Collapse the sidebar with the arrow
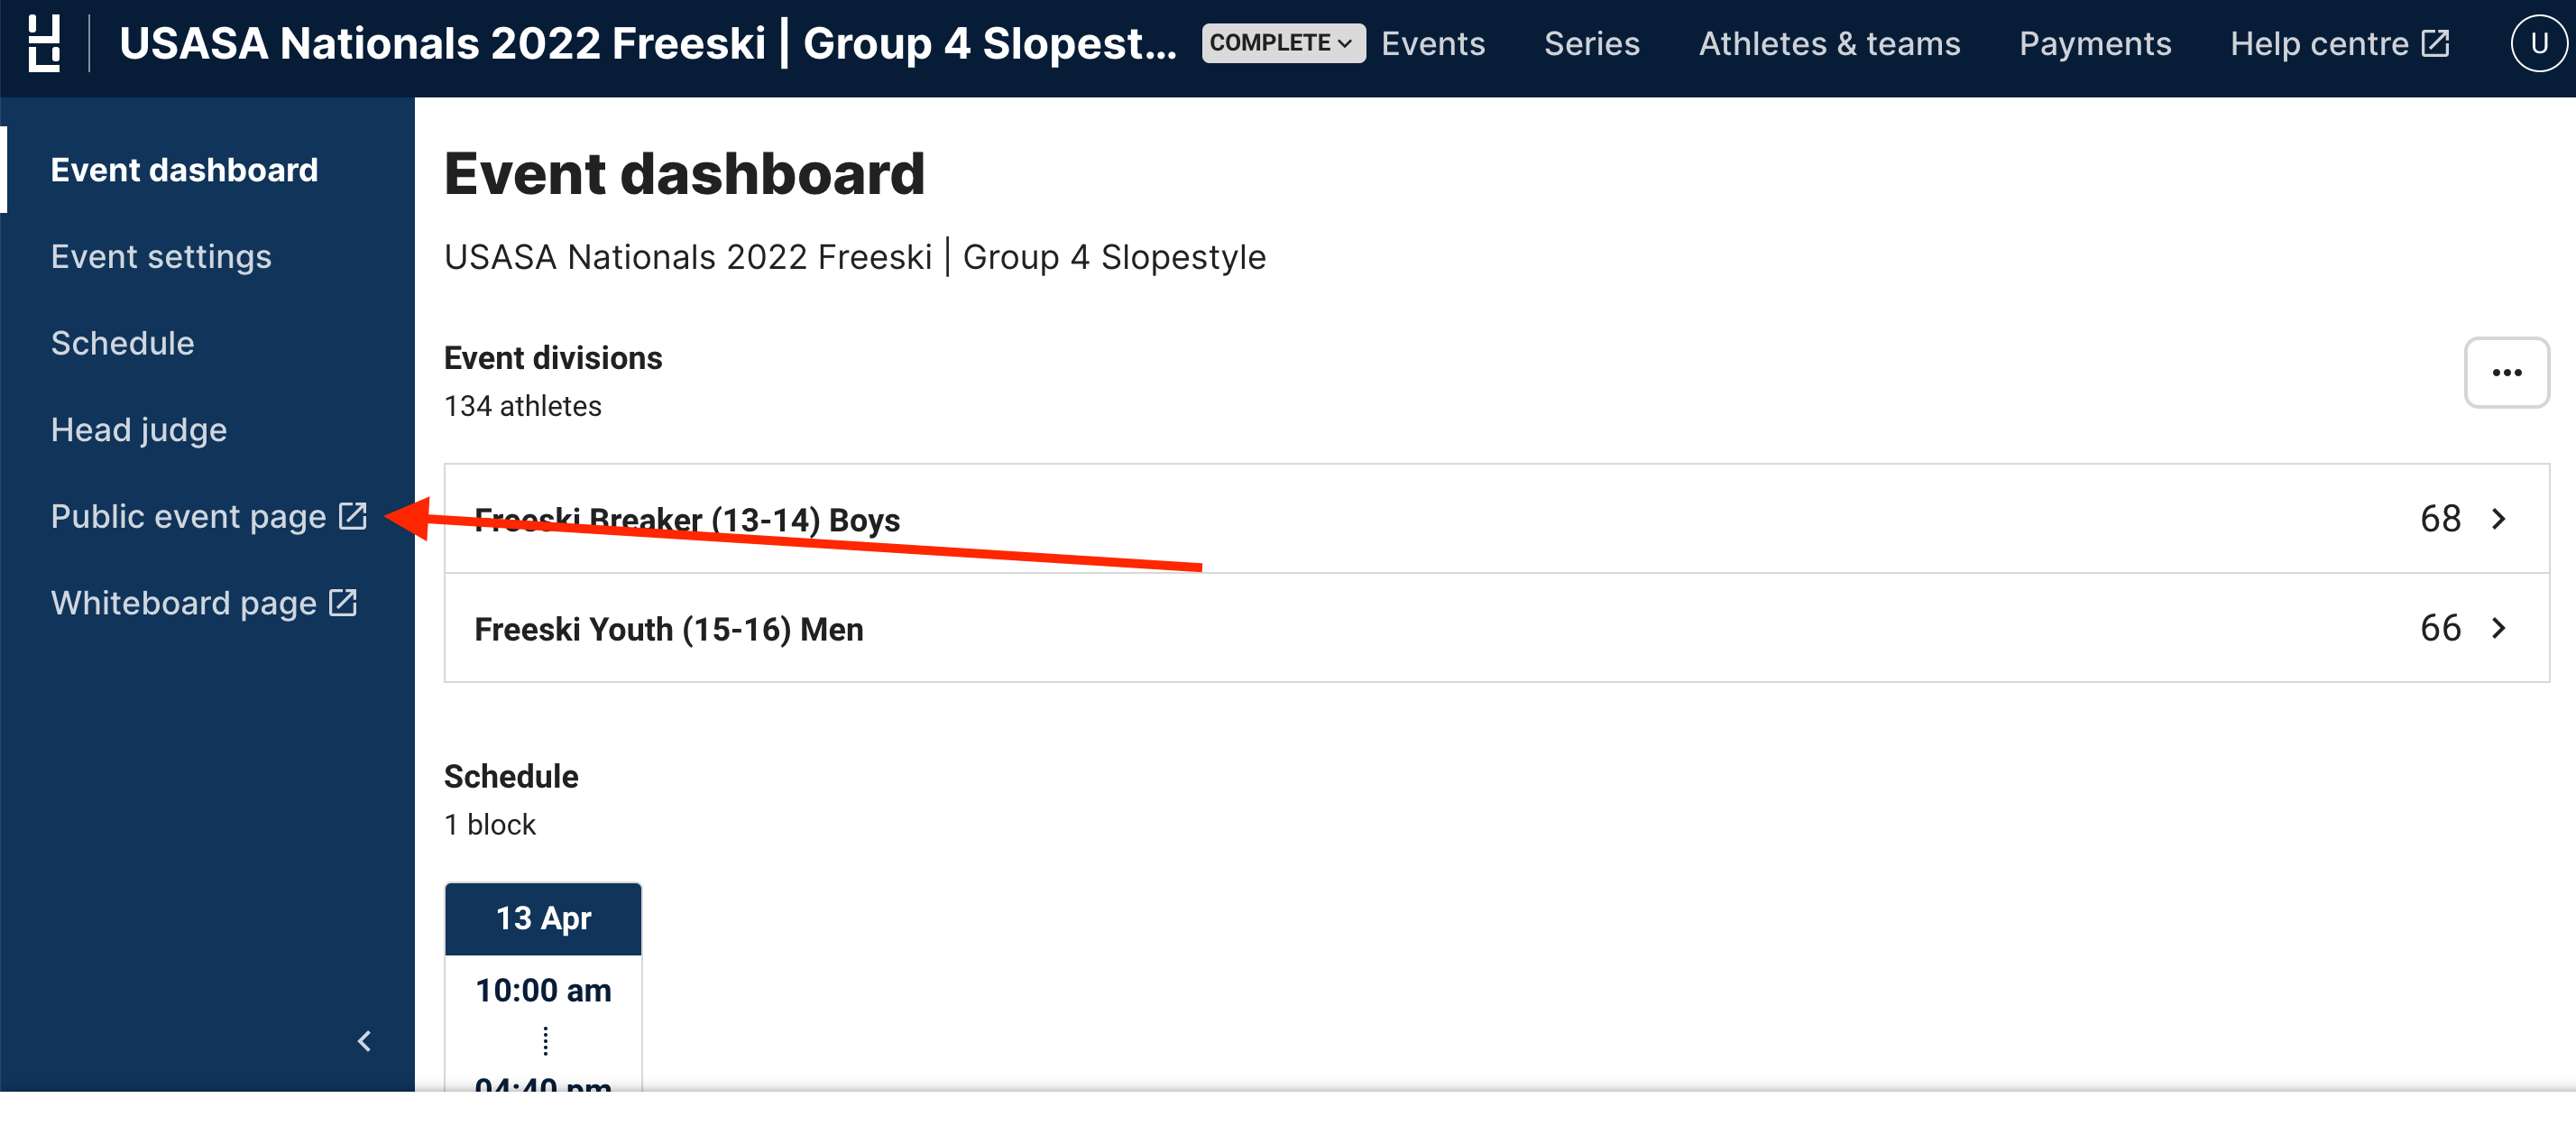Viewport: 2576px width, 1135px height. click(364, 1041)
